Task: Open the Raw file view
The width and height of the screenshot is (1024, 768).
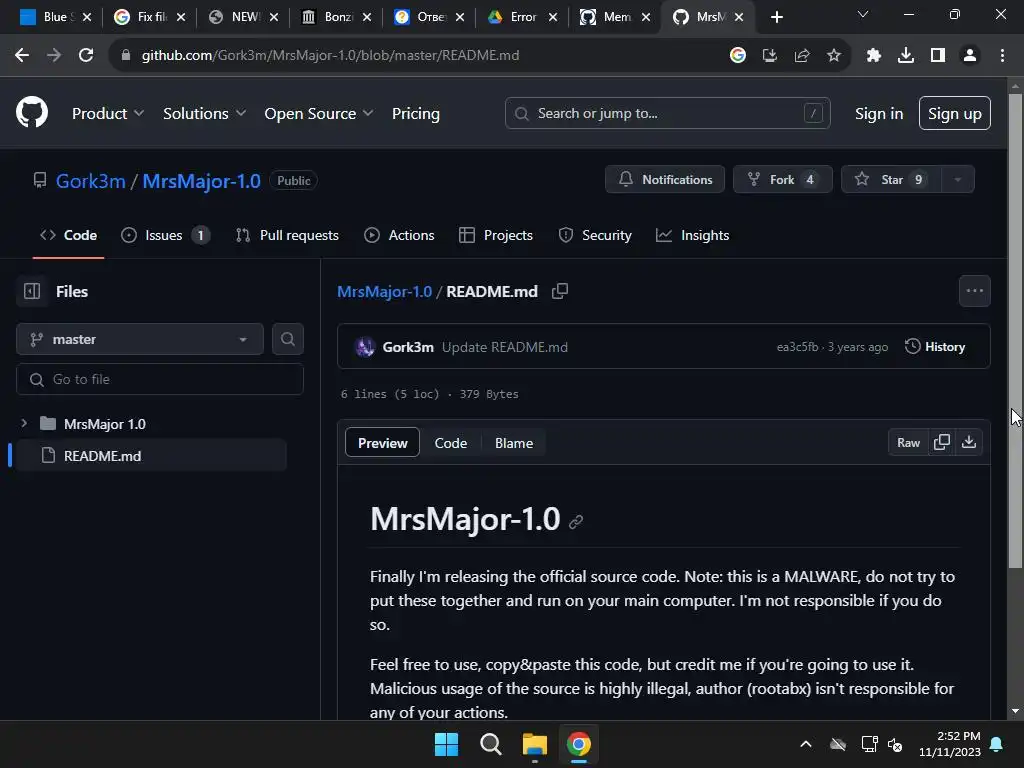Action: (908, 442)
